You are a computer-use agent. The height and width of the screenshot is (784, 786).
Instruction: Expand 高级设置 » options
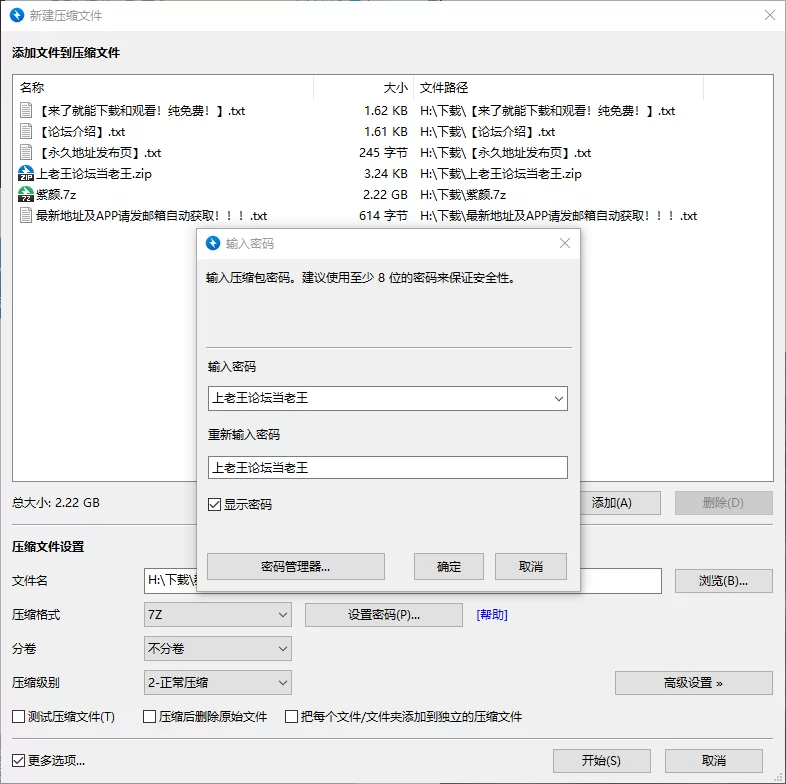[x=694, y=683]
